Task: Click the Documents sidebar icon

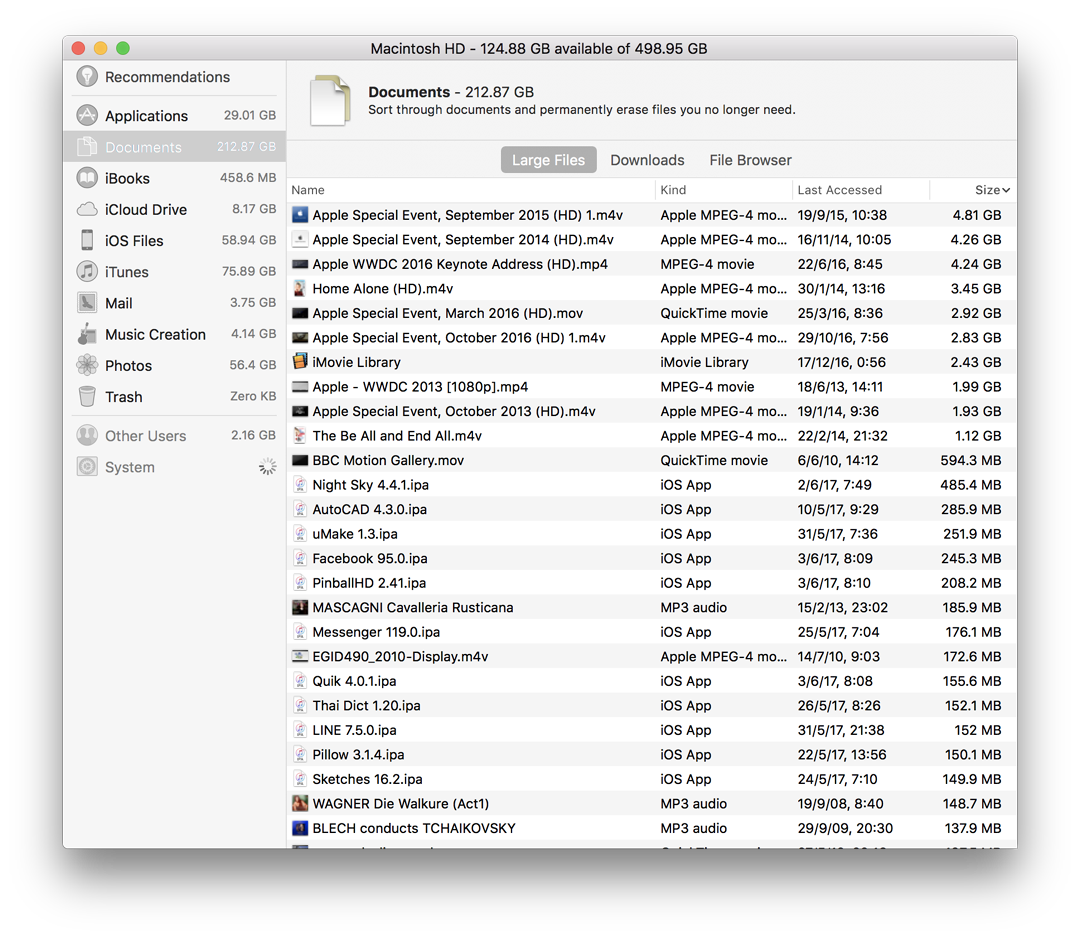Action: [x=87, y=147]
